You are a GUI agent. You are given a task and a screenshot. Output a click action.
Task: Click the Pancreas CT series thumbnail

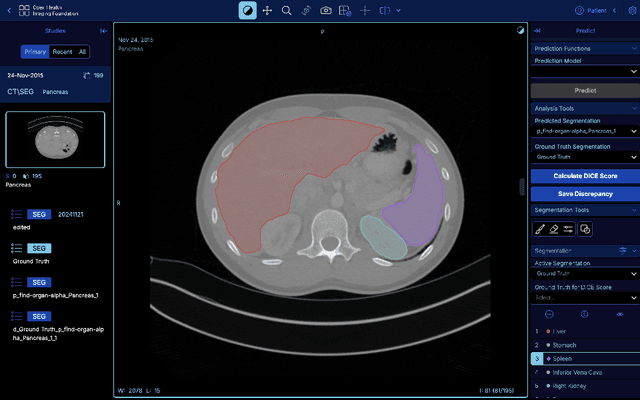point(55,140)
